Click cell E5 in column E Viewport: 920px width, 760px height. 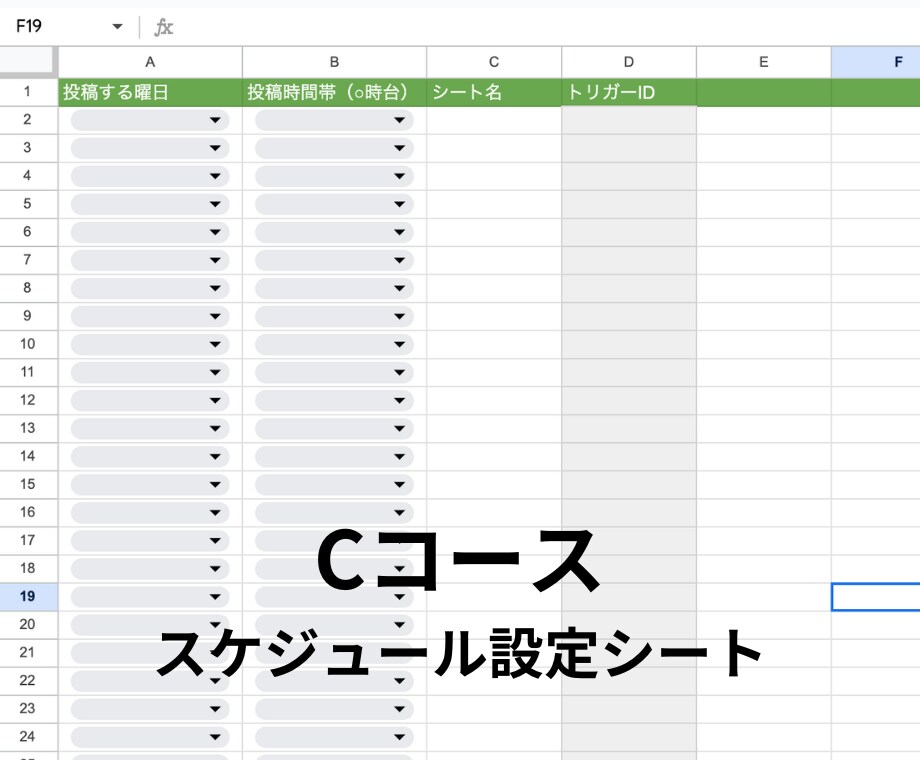(764, 204)
